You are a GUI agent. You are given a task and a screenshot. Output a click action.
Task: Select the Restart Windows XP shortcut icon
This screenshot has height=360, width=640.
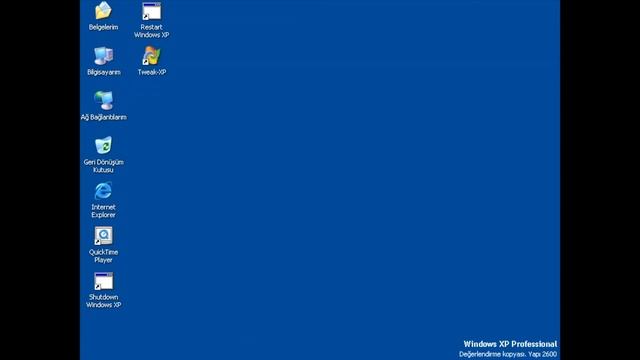point(151,11)
